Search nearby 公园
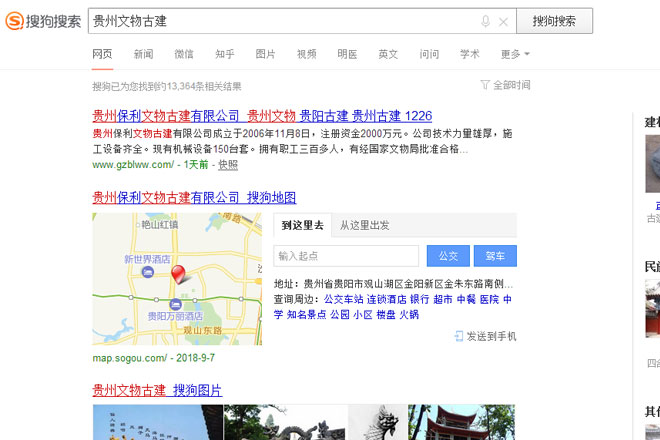The image size is (660, 440). pyautogui.click(x=340, y=315)
